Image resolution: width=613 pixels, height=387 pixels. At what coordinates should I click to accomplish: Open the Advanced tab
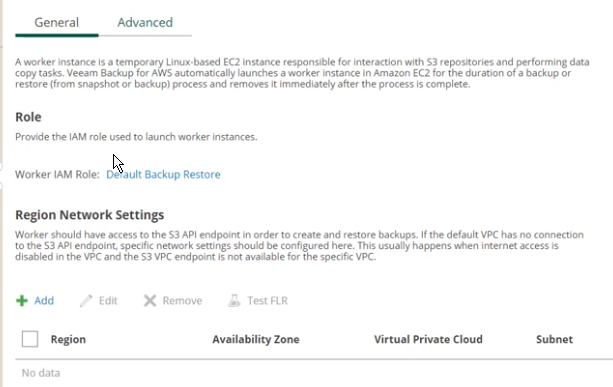click(x=145, y=22)
